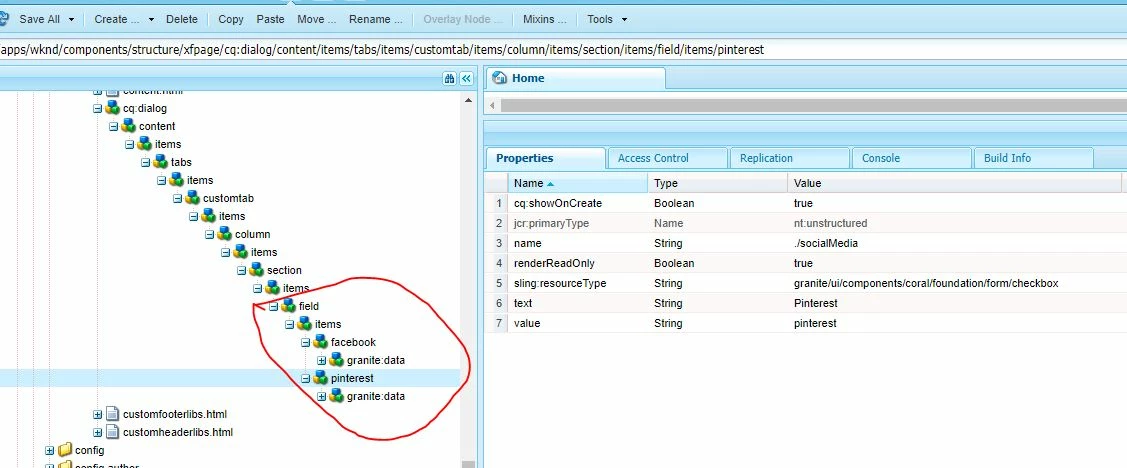Open the Save All dropdown arrow
This screenshot has height=468, width=1127.
(71, 19)
